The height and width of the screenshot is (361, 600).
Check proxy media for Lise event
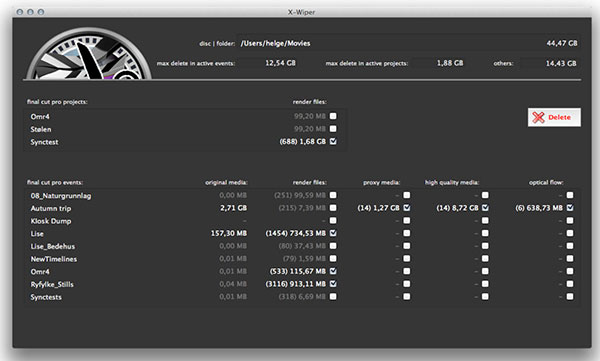[x=407, y=233]
